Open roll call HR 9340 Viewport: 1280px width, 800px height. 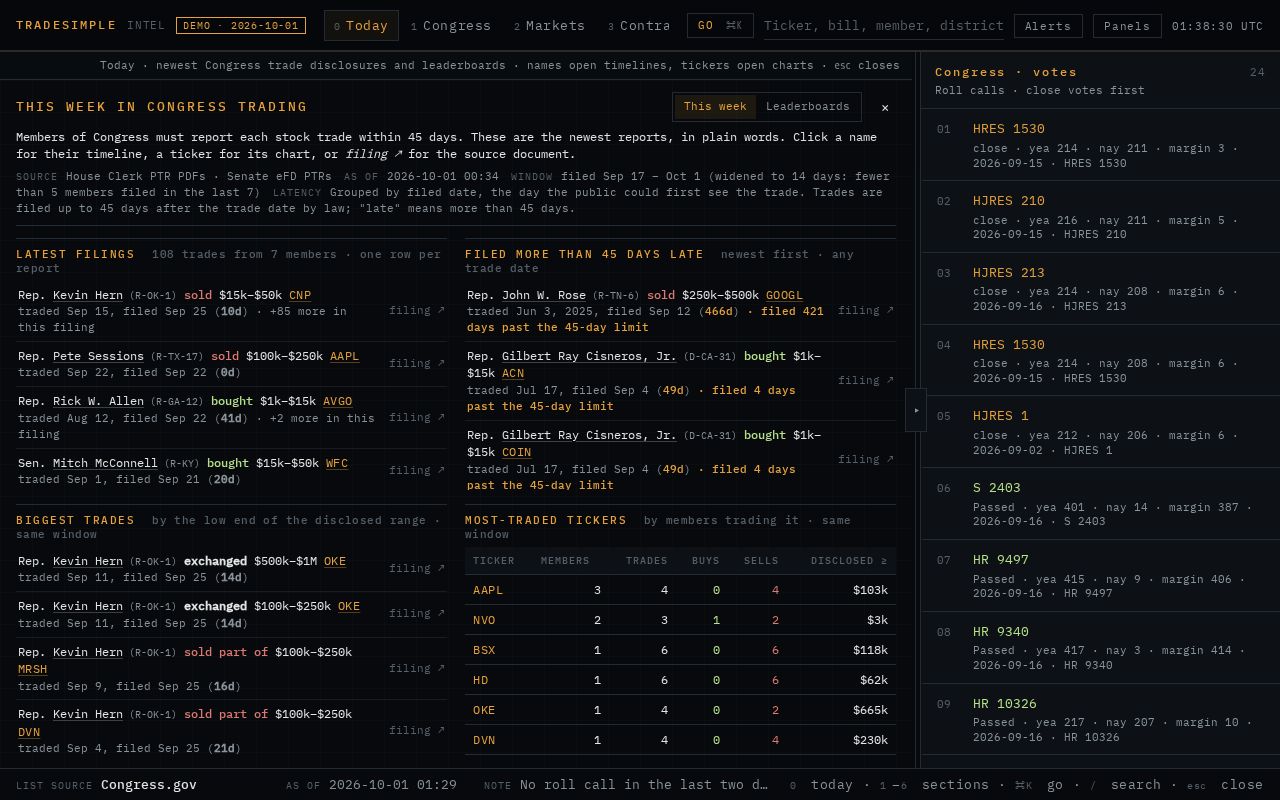[x=1100, y=648]
